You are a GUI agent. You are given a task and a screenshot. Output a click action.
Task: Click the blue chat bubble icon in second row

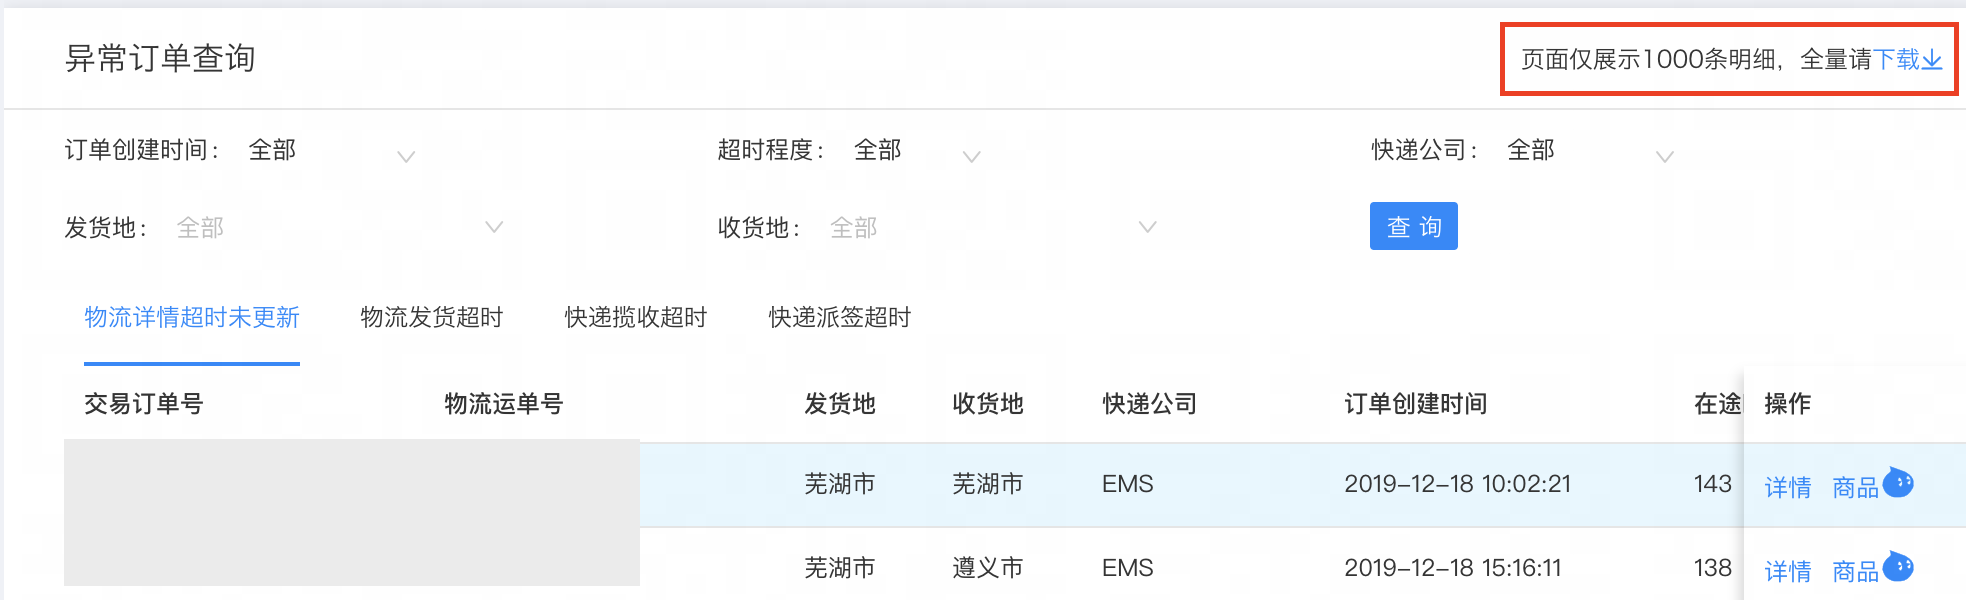pos(1898,568)
